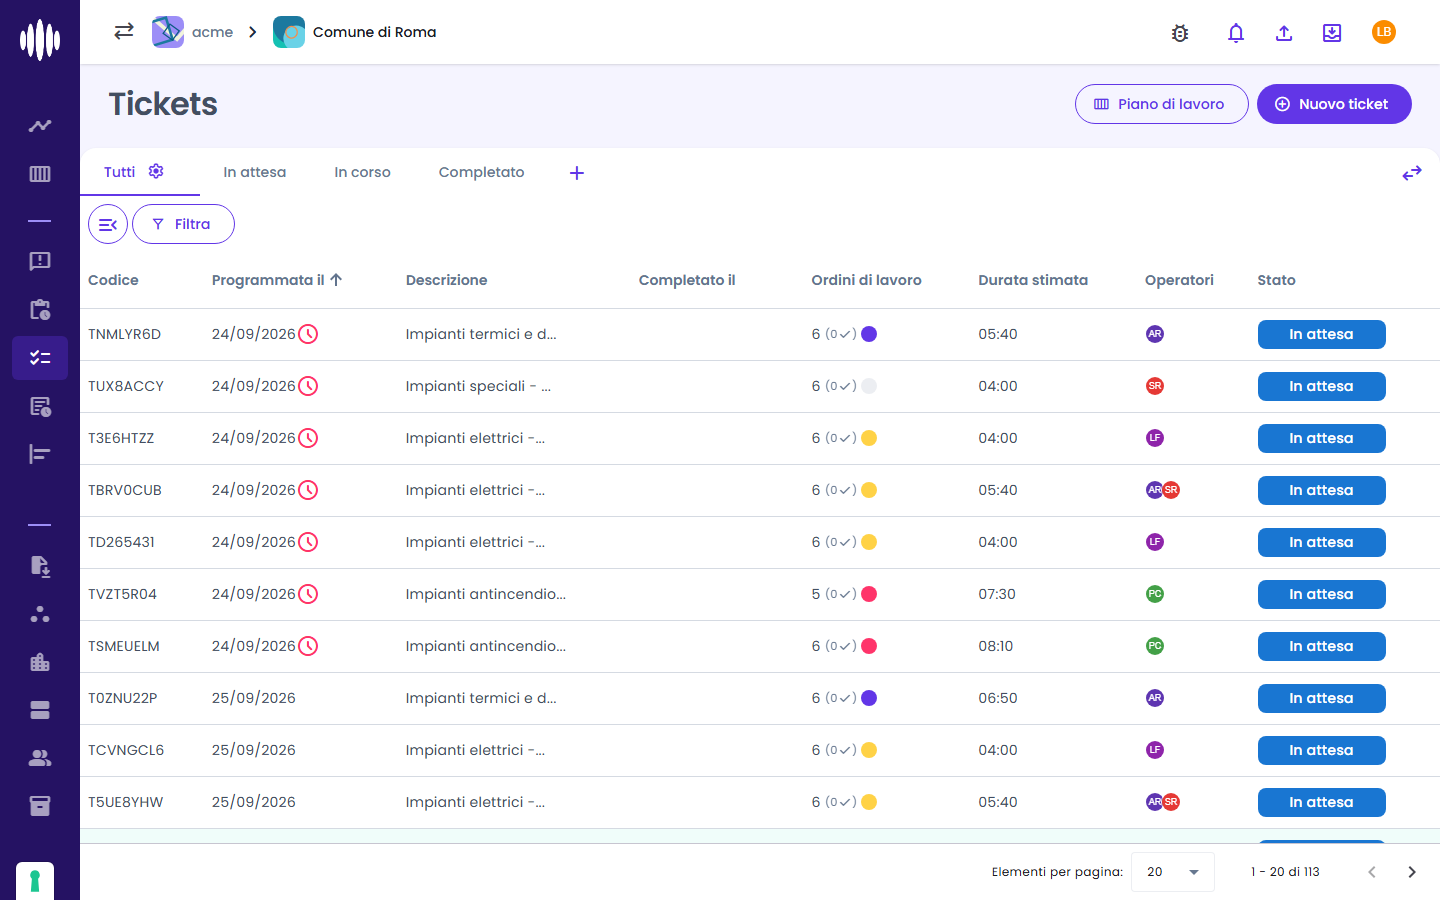Open LB user avatar menu
Viewport: 1440px width, 900px height.
[x=1384, y=32]
